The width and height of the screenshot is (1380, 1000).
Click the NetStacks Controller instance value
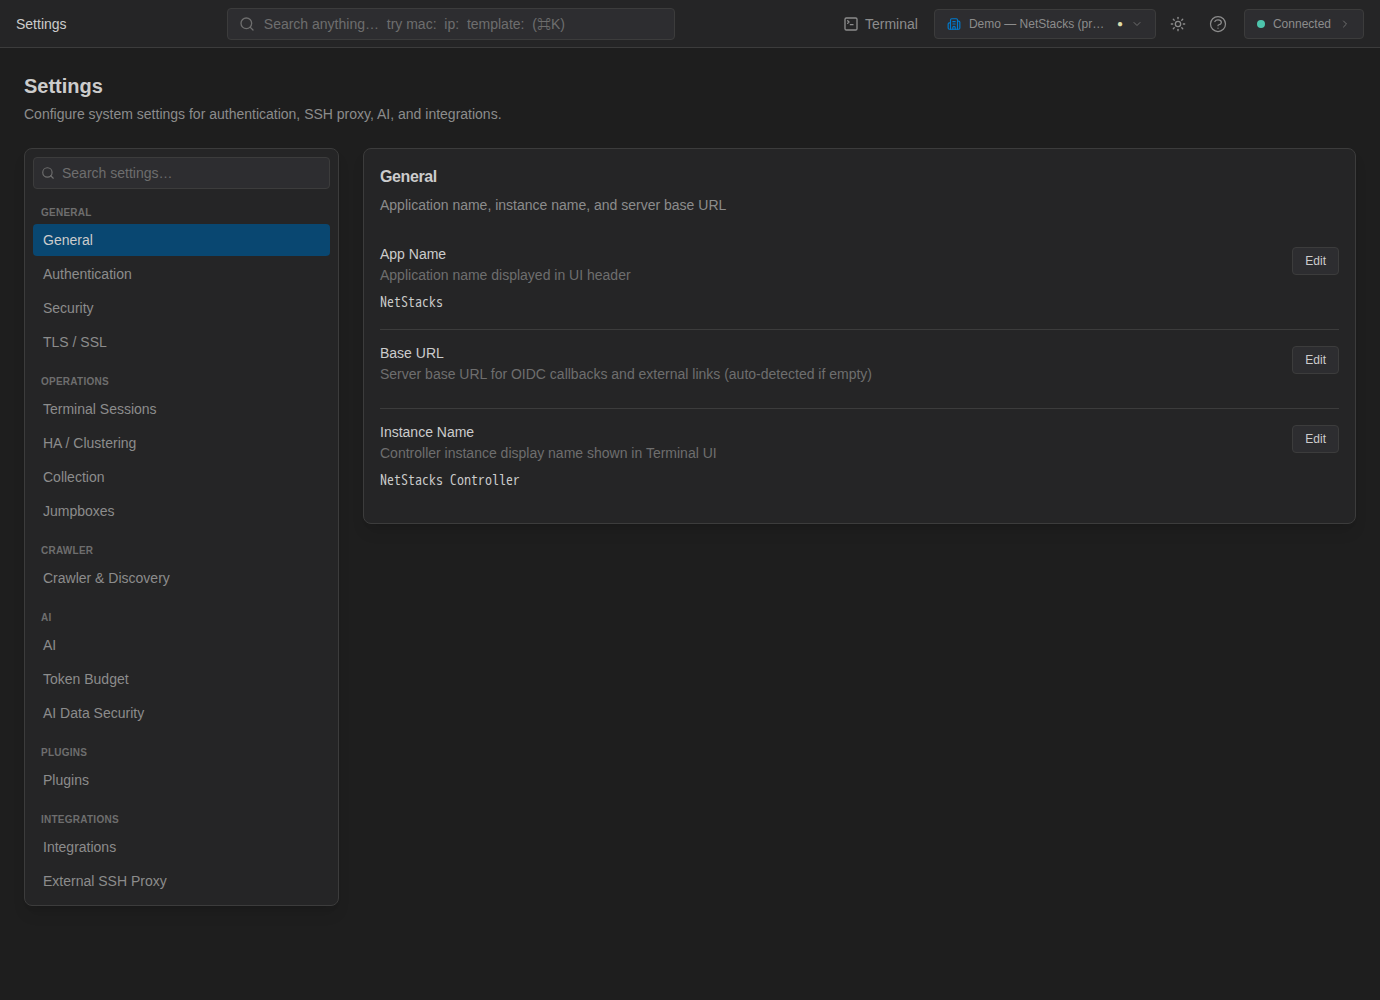tap(450, 480)
